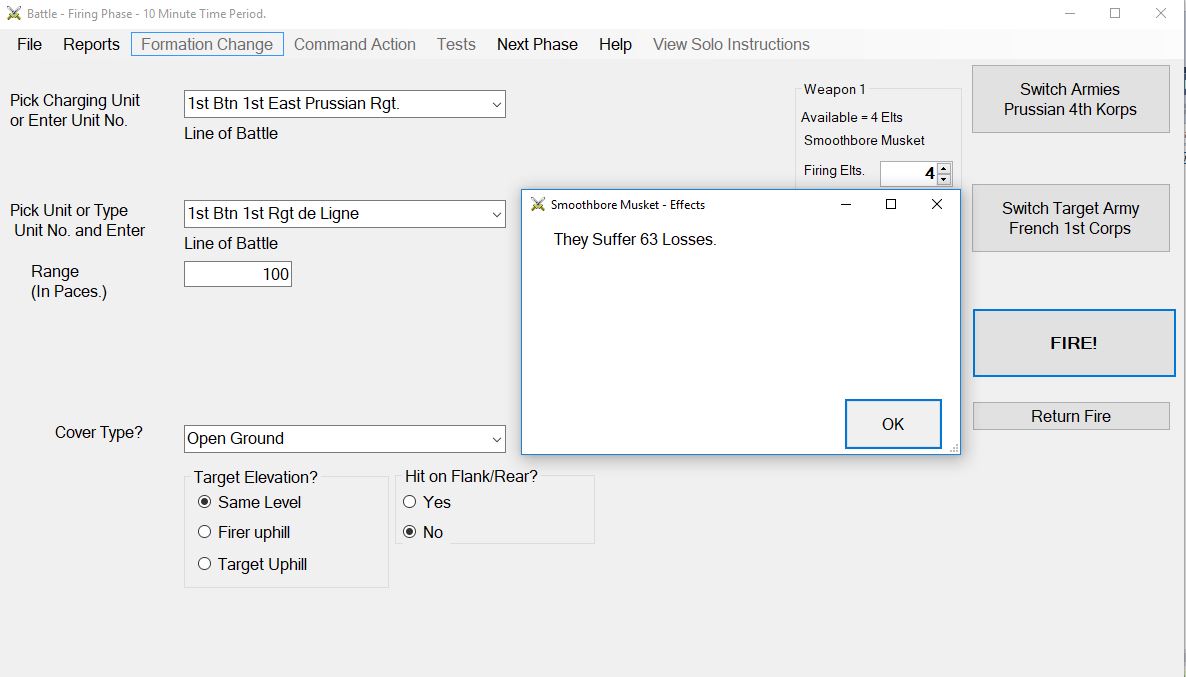The width and height of the screenshot is (1186, 677).
Task: Expand the charging unit dropdown
Action: 496,104
